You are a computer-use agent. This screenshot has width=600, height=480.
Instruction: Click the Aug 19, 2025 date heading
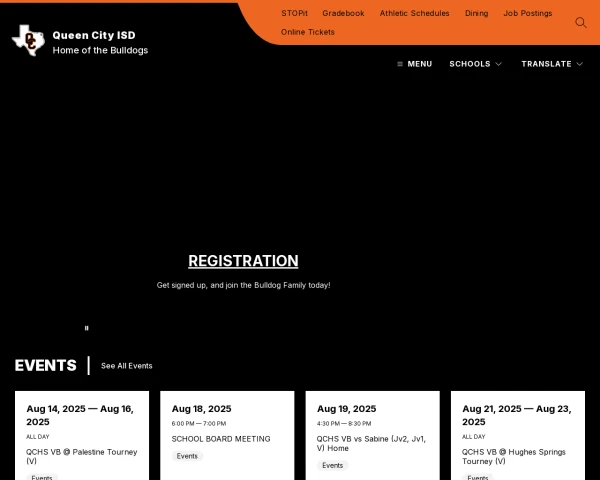pyautogui.click(x=346, y=409)
